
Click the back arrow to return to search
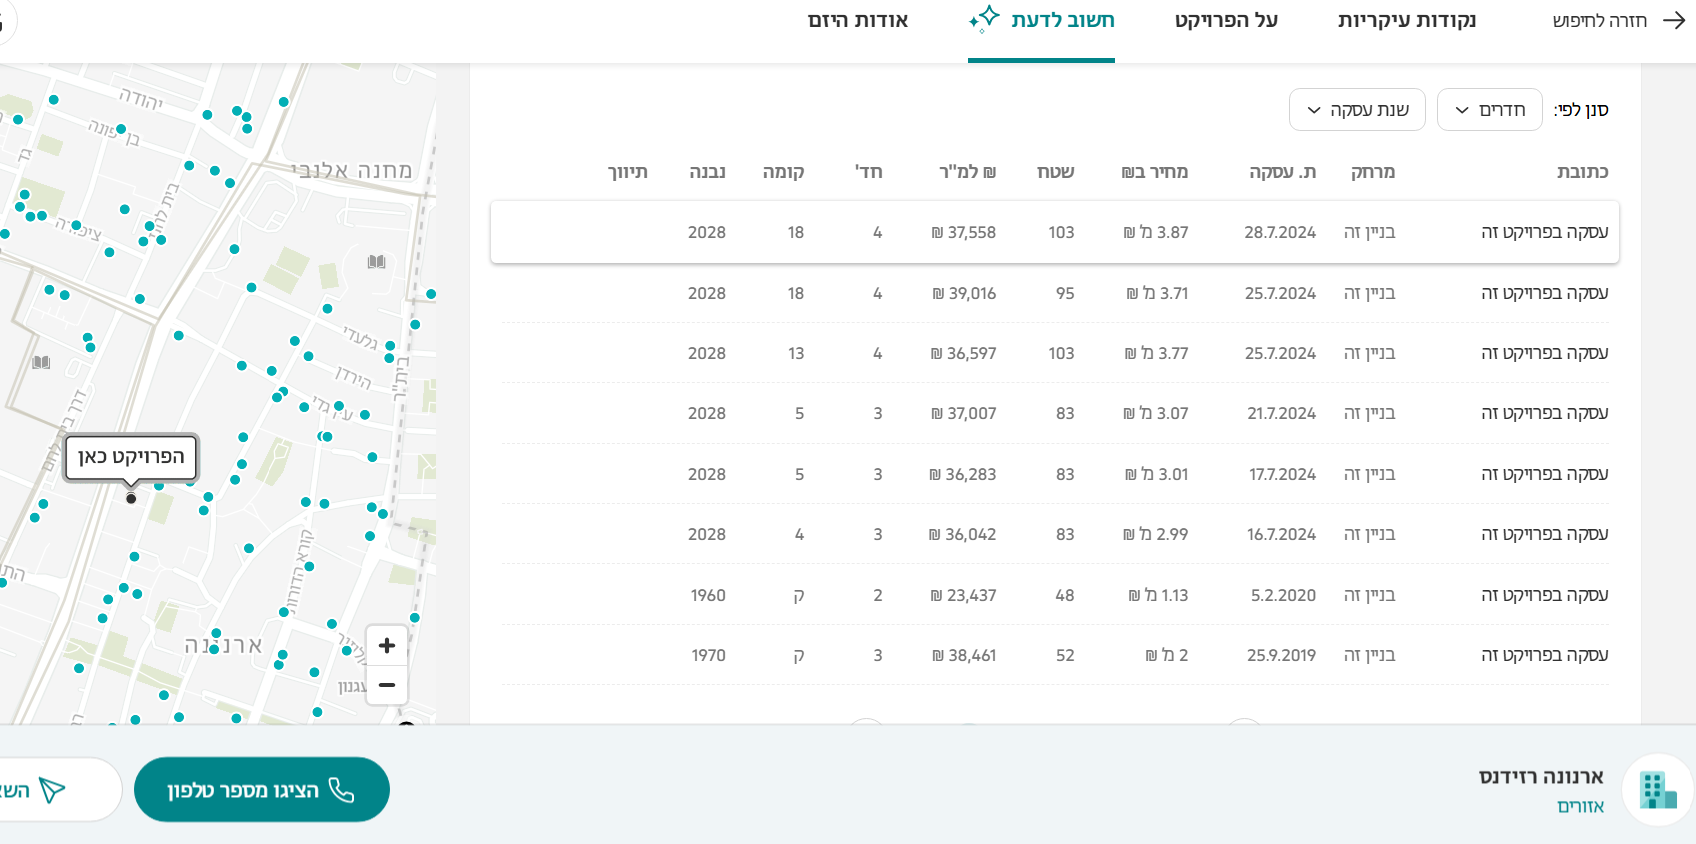point(1674,21)
